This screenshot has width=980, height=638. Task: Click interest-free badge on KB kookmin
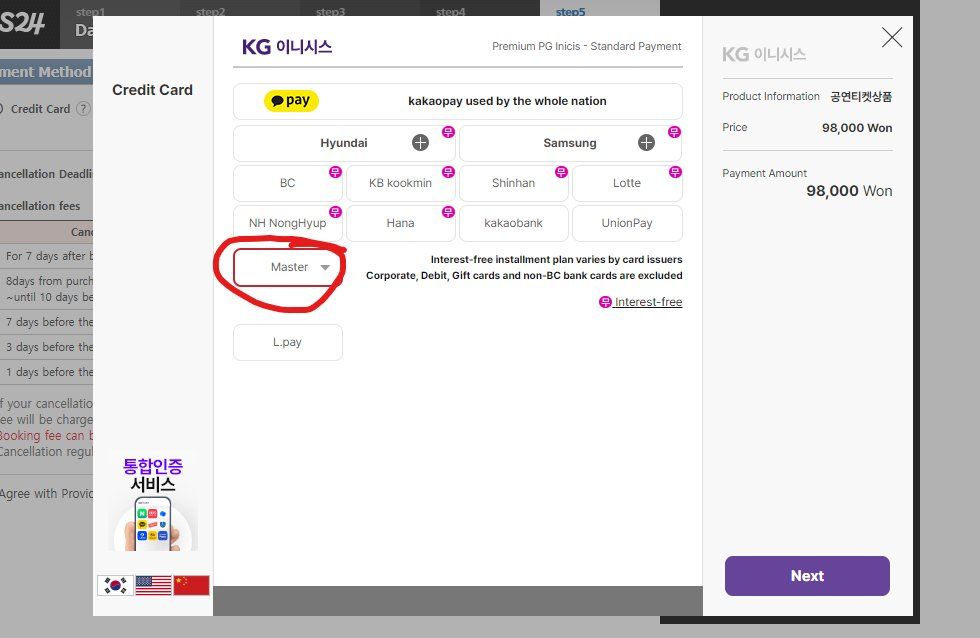click(x=448, y=172)
